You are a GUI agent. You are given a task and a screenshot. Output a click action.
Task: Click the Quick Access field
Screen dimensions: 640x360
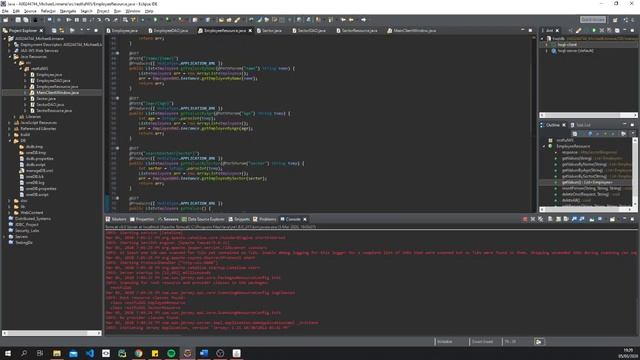coord(593,20)
